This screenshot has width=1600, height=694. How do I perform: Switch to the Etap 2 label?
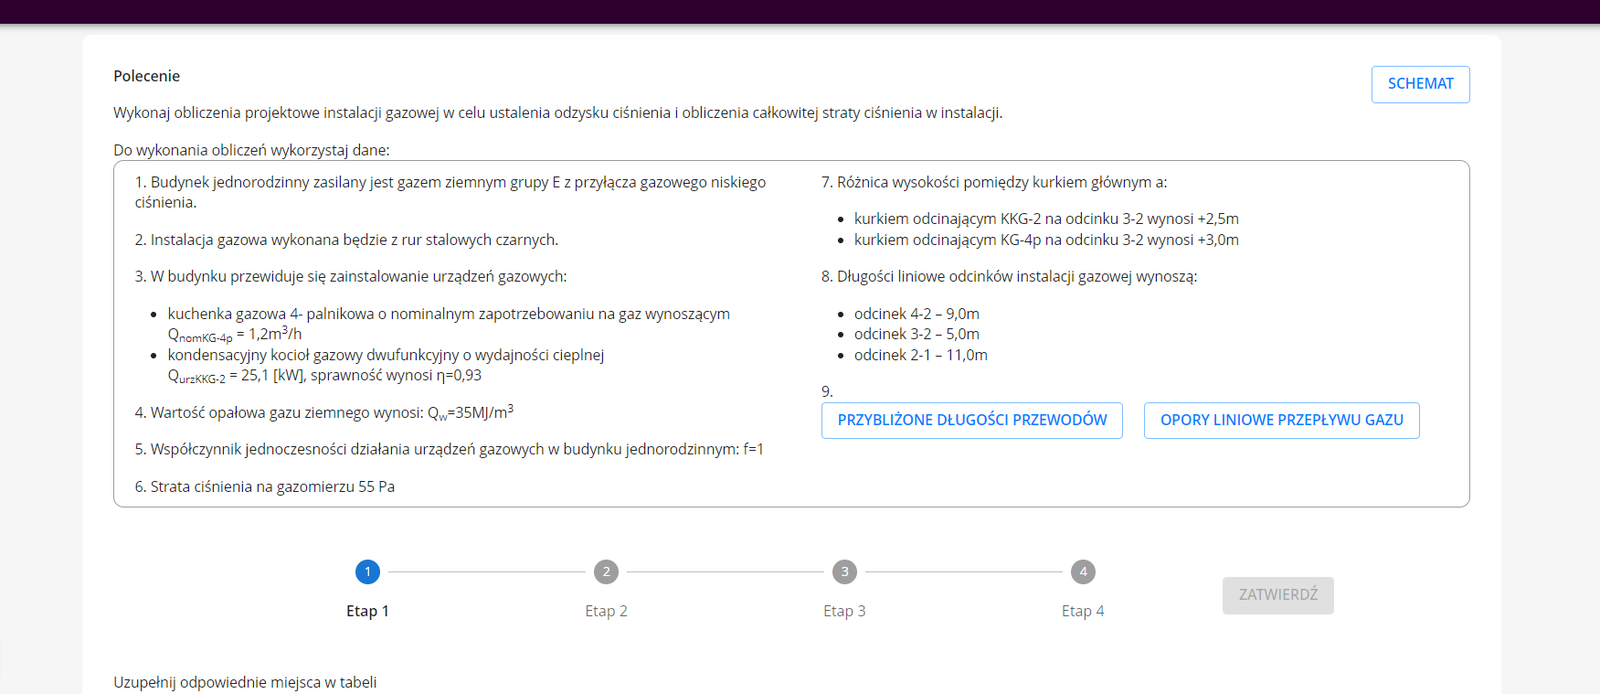606,611
